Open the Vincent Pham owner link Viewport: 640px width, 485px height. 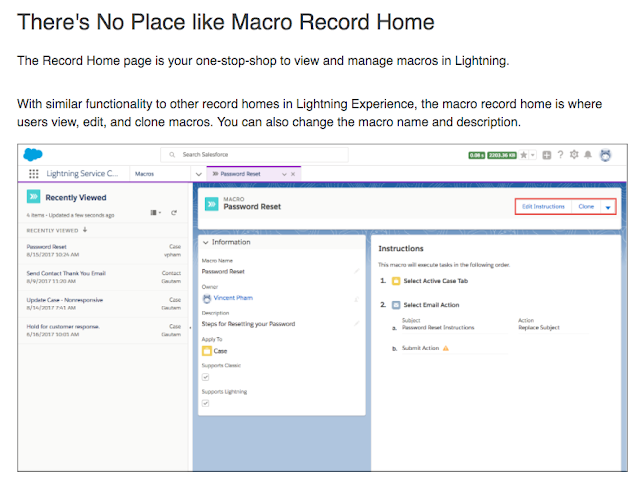[x=233, y=298]
